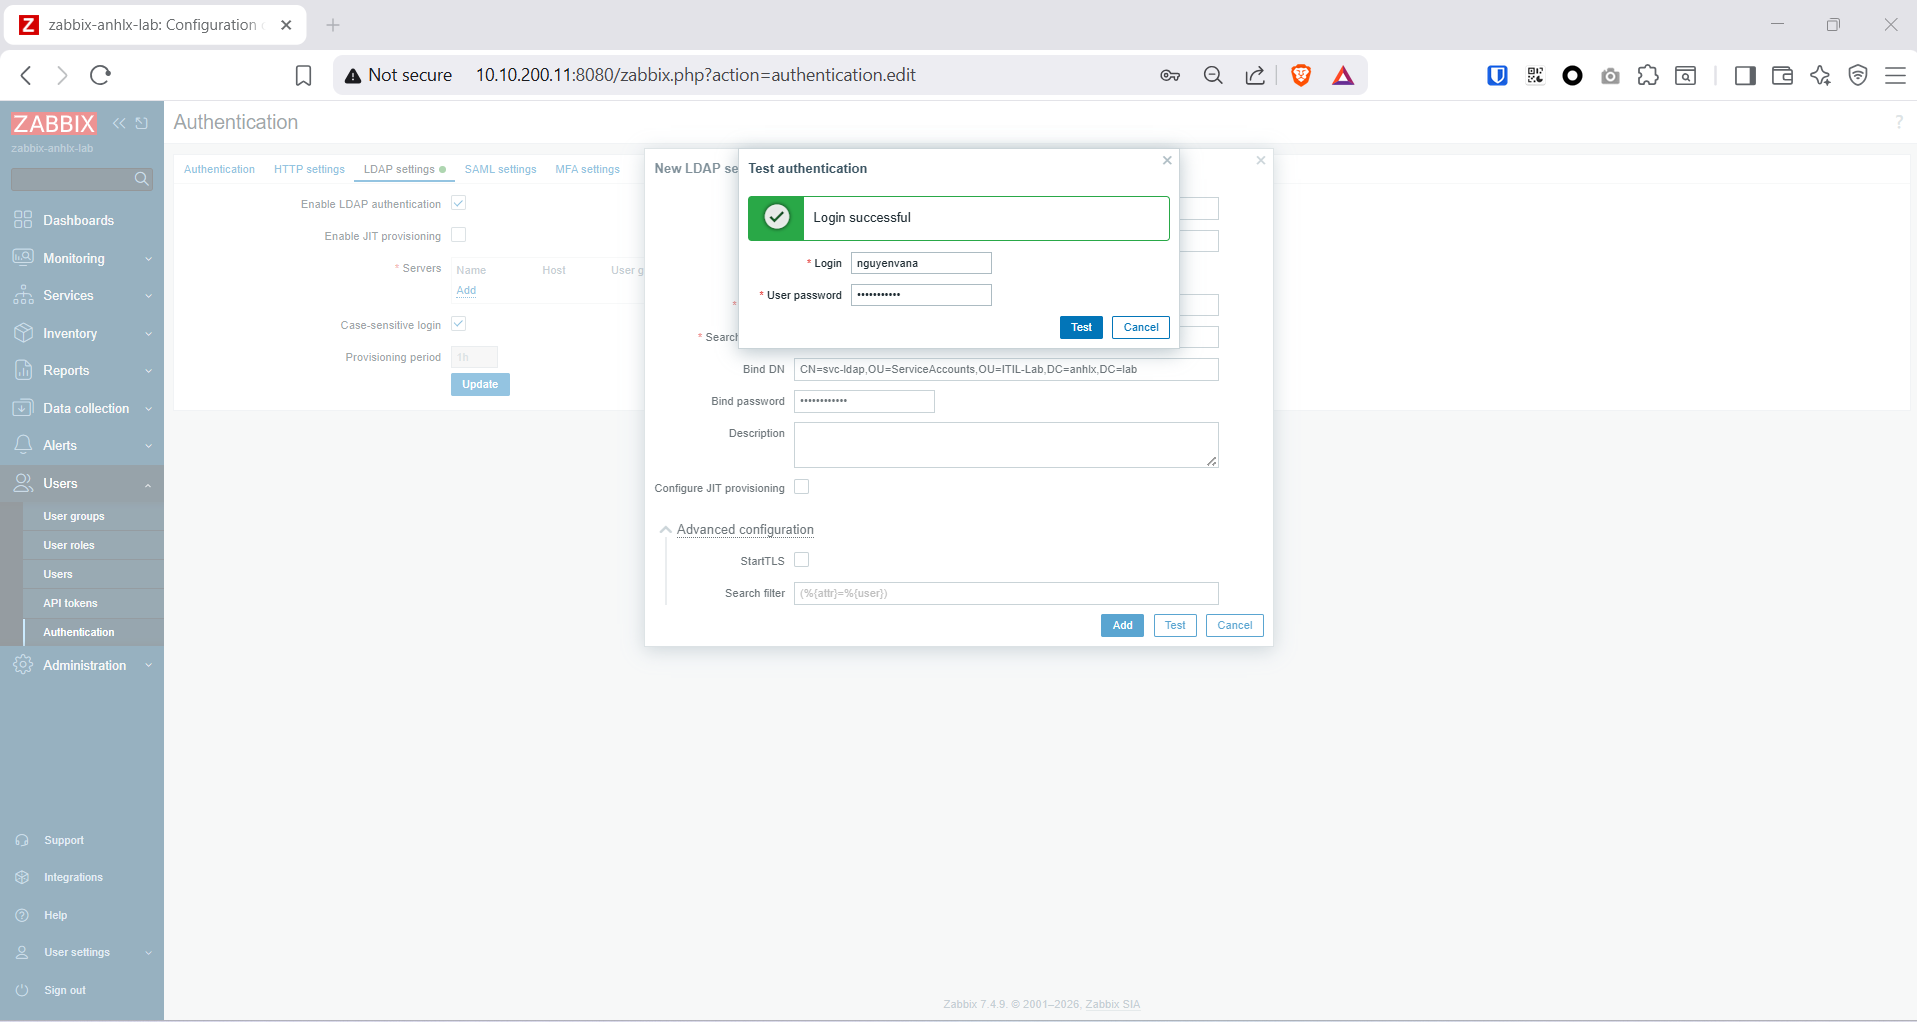Image resolution: width=1917 pixels, height=1022 pixels.
Task: Switch to the SAML settings tab
Action: [500, 169]
